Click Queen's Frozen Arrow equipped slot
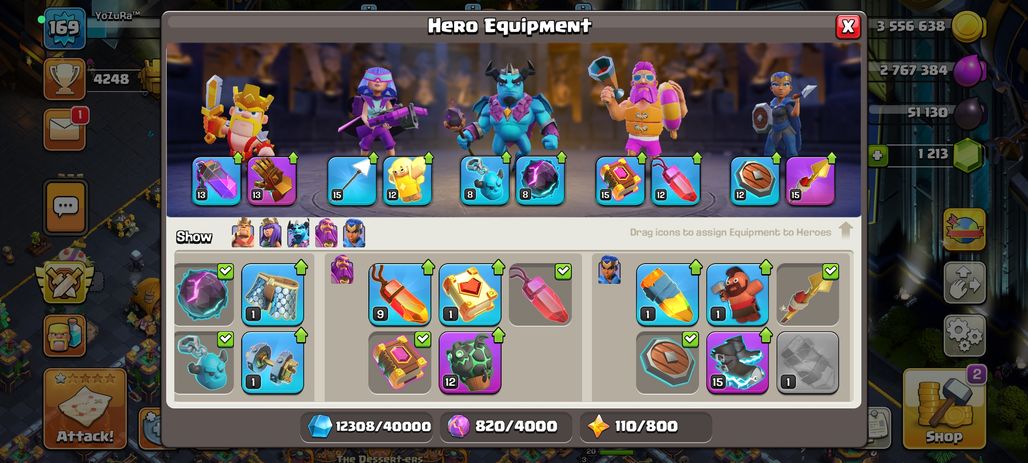The image size is (1028, 463). pyautogui.click(x=351, y=181)
